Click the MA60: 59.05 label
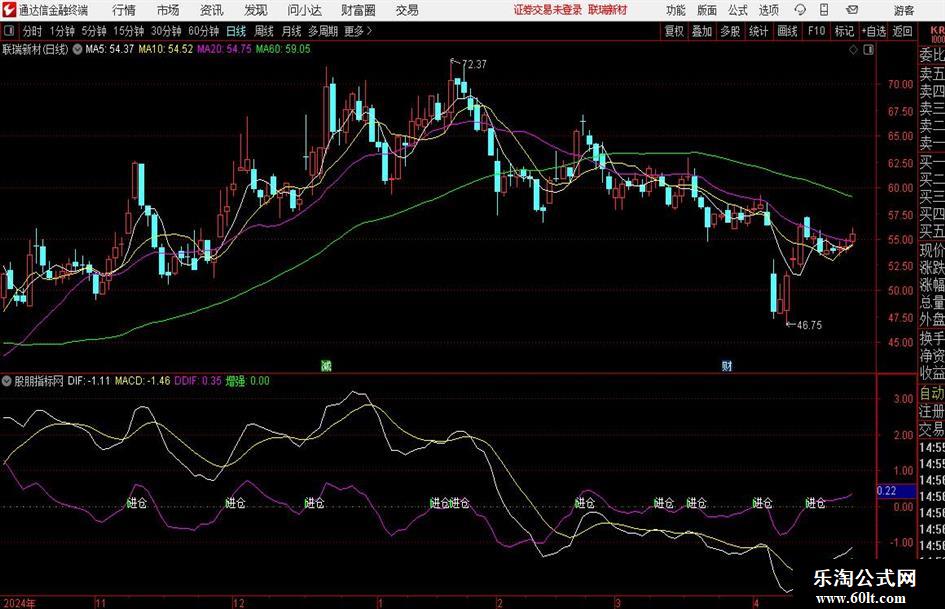Screen dimensions: 945x609 (283, 49)
